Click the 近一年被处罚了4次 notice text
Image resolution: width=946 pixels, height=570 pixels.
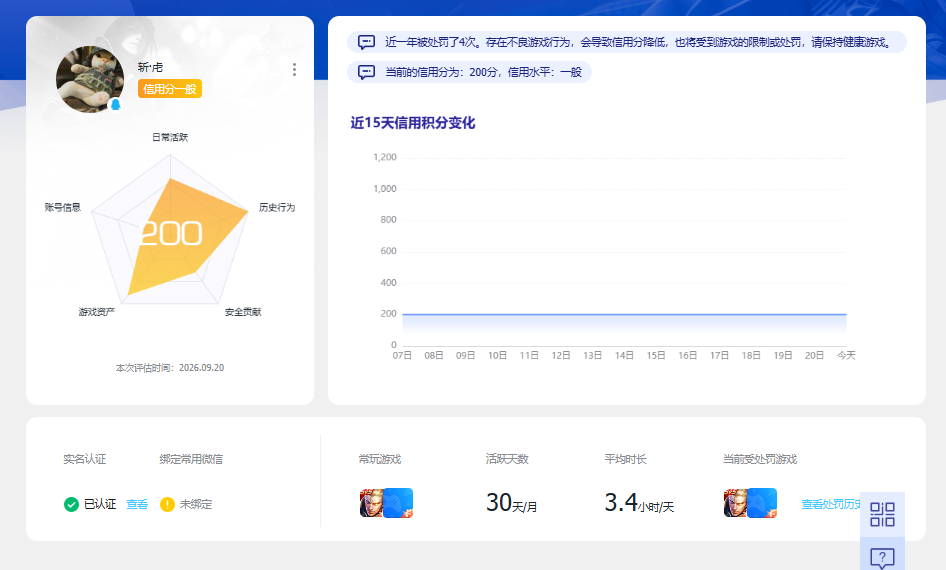(638, 42)
